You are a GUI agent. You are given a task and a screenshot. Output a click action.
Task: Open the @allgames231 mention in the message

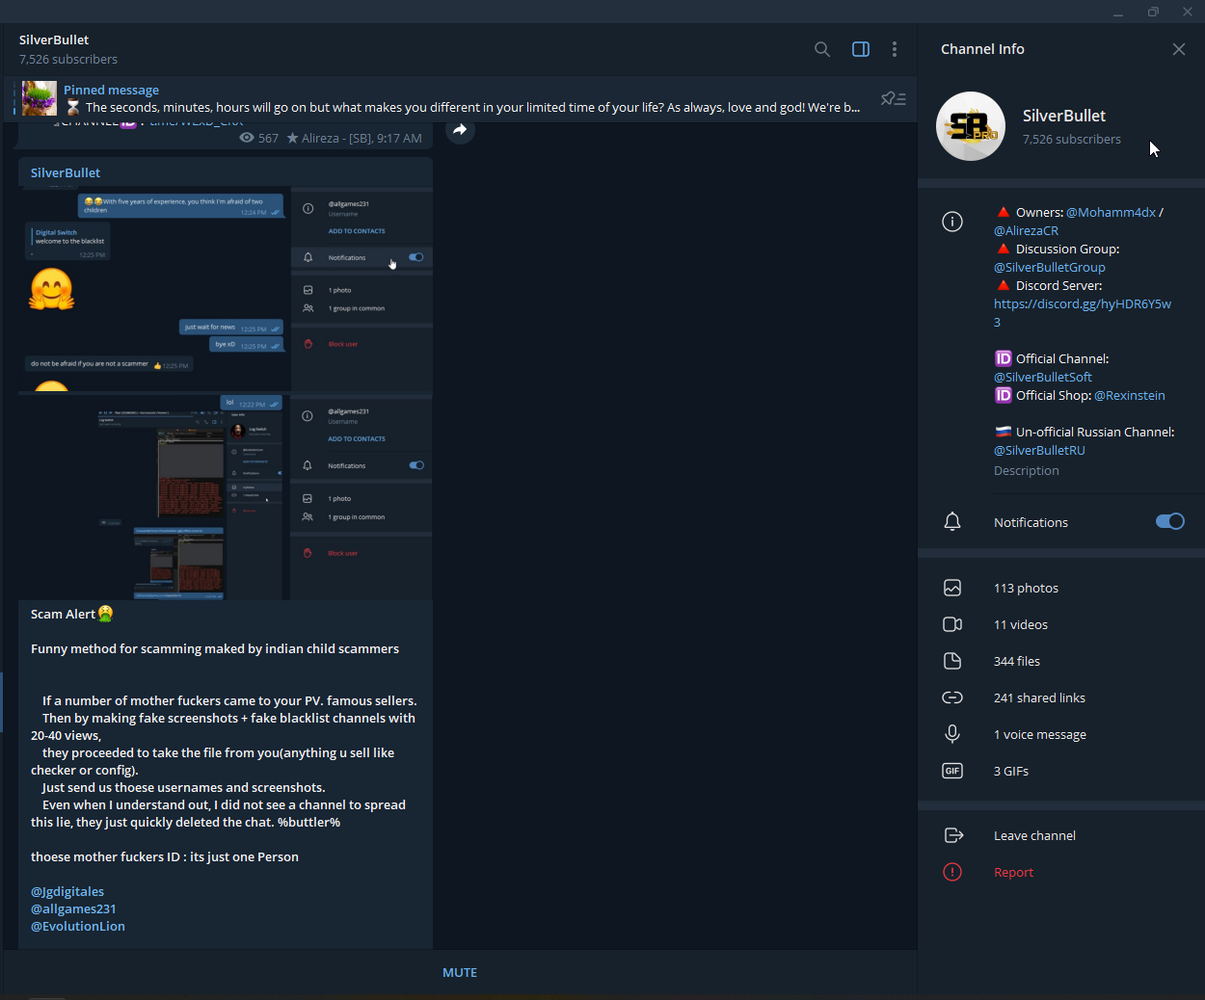tap(74, 909)
